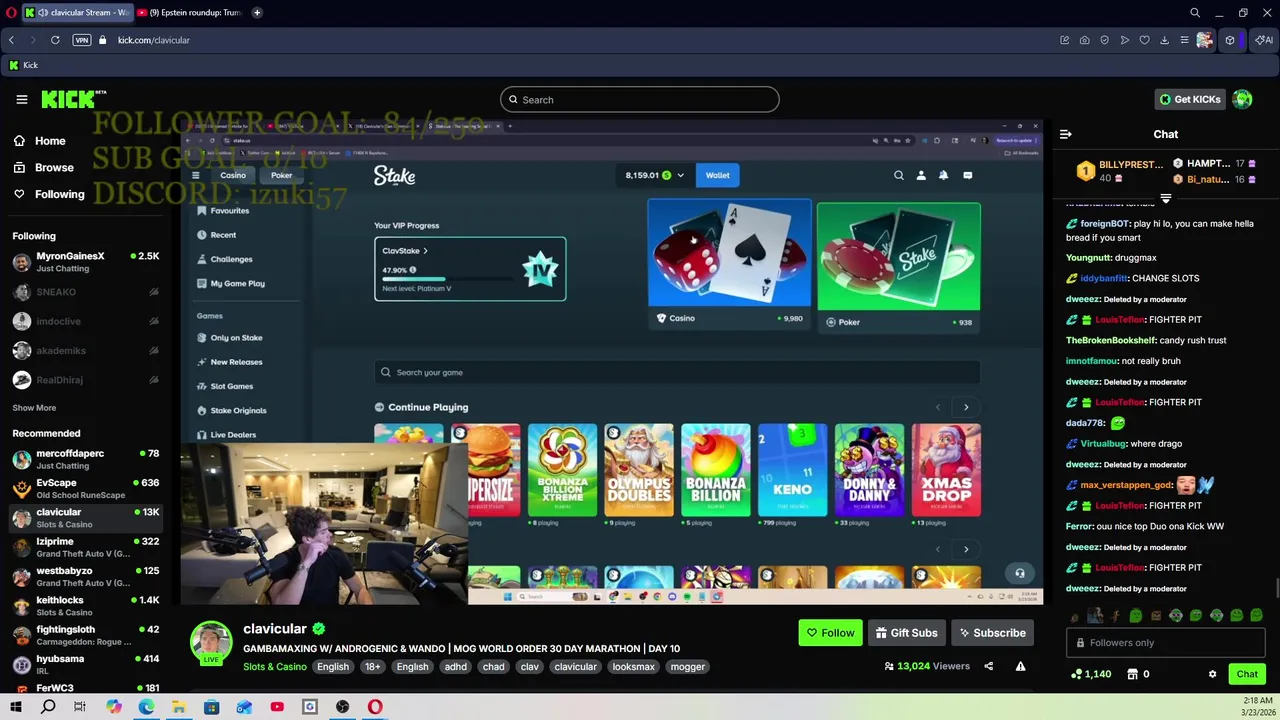The image size is (1280, 720).
Task: Open EvScape recommended channel
Action: point(86,488)
